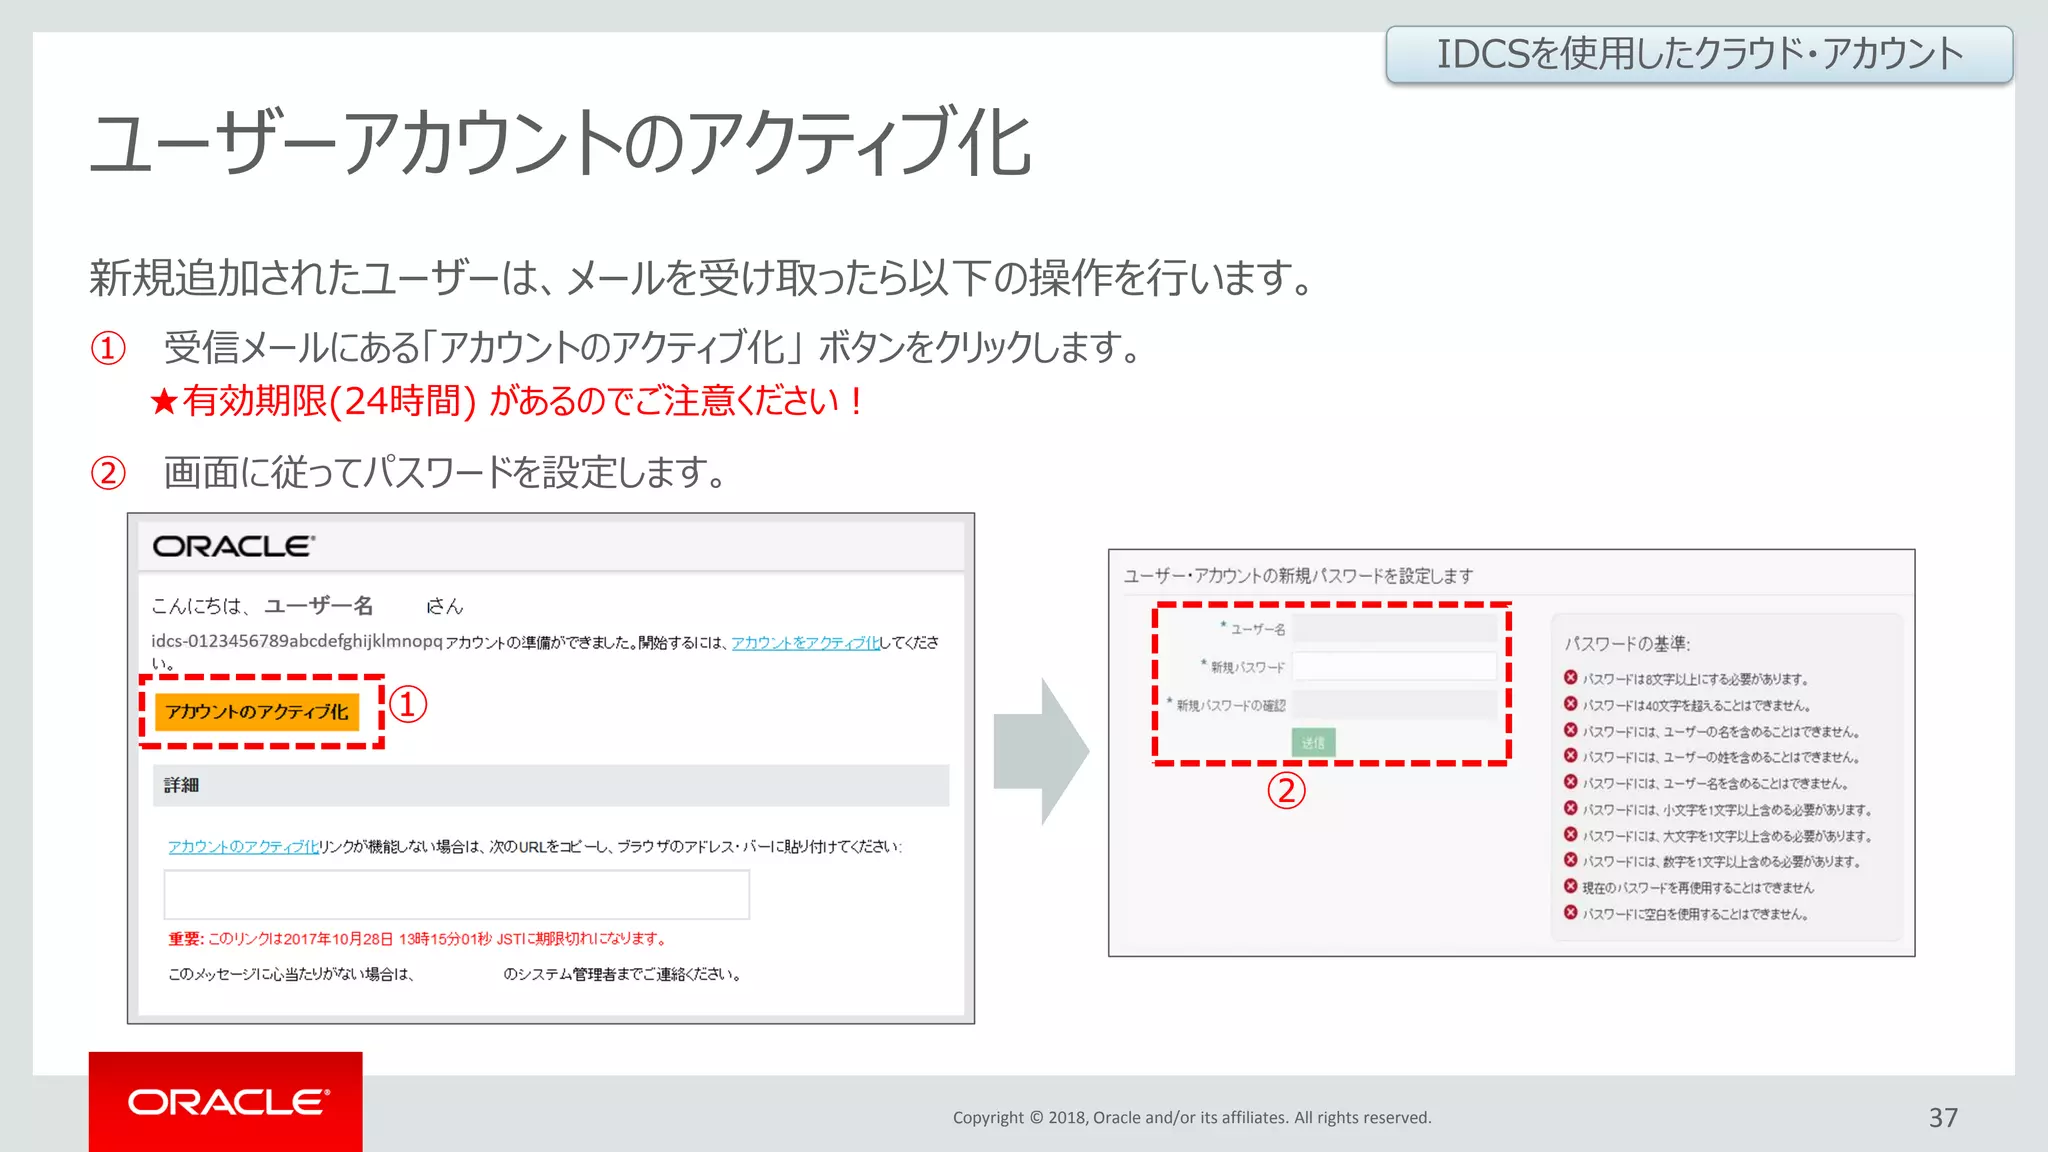Image resolution: width=2048 pixels, height=1152 pixels.
Task: Click the error icon beside 数字を1文字以上 rule
Action: pyautogui.click(x=1571, y=860)
